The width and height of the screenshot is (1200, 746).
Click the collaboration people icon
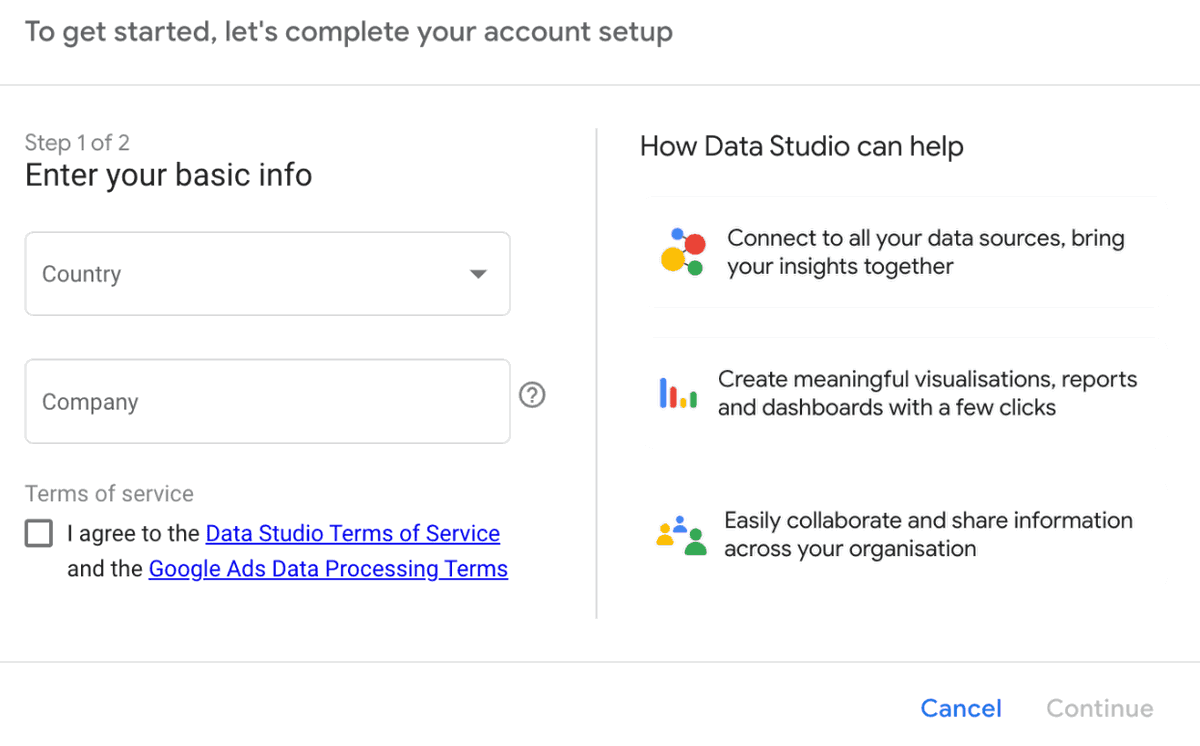pos(681,535)
